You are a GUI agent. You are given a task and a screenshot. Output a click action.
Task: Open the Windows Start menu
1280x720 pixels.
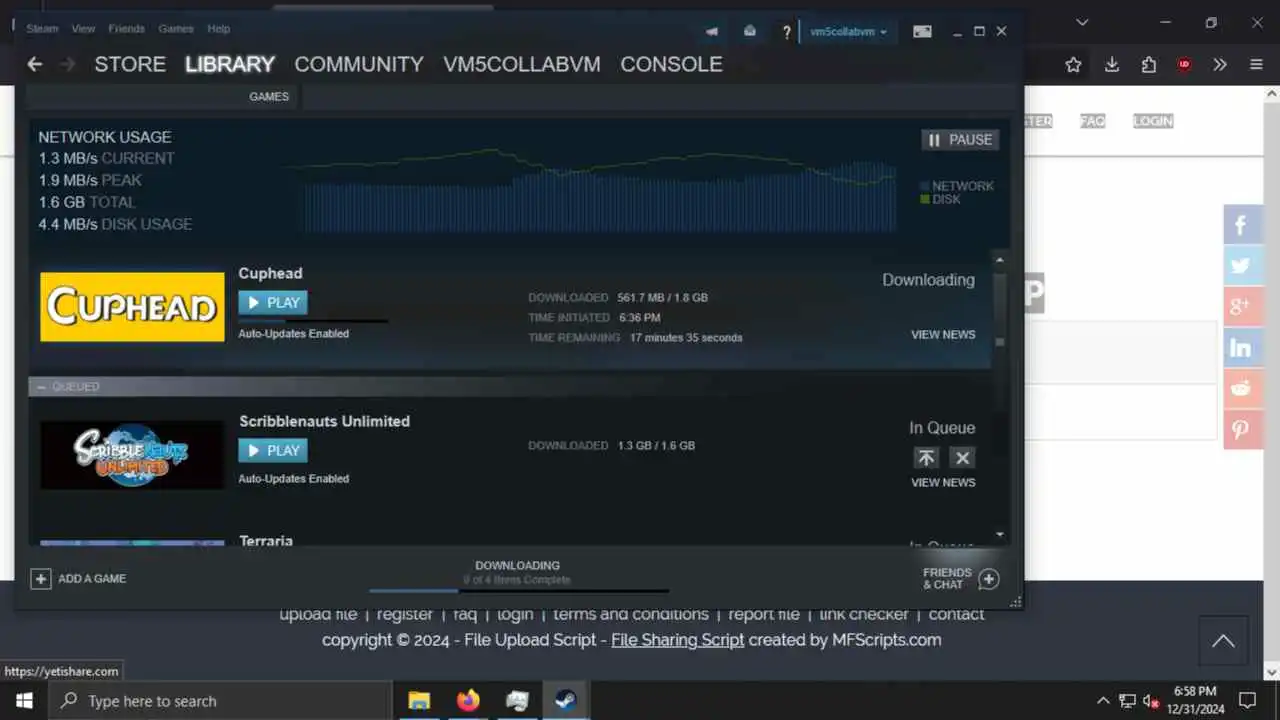pyautogui.click(x=24, y=701)
